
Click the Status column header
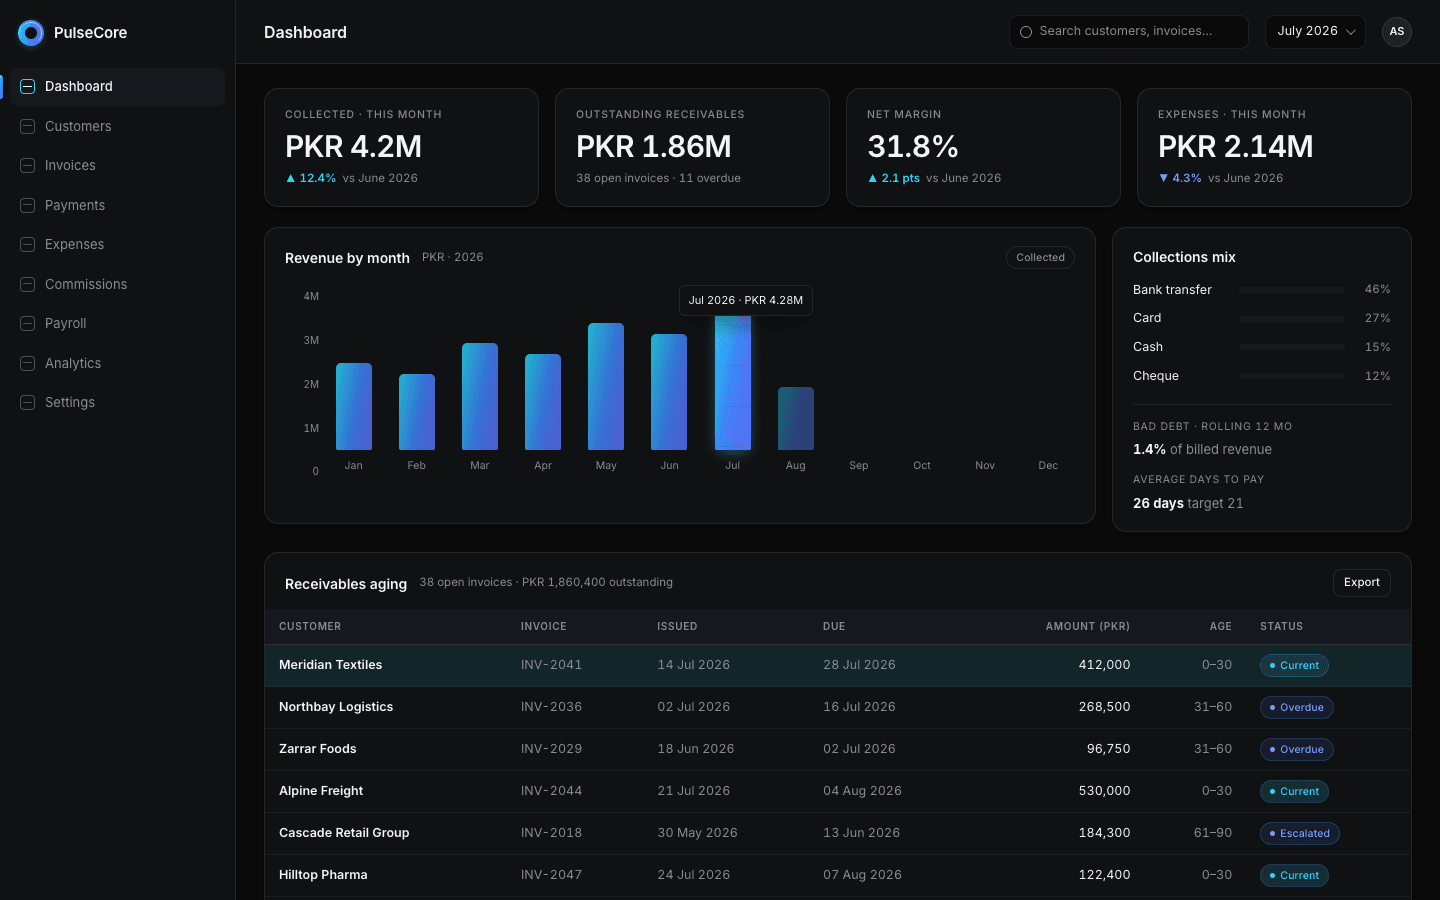1281,627
